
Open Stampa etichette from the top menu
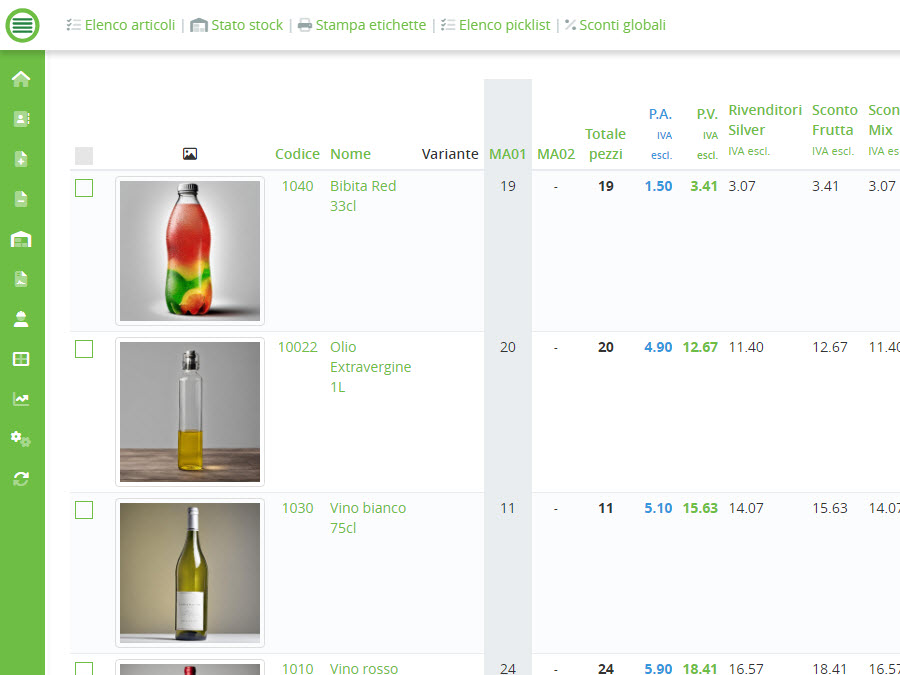pos(362,25)
